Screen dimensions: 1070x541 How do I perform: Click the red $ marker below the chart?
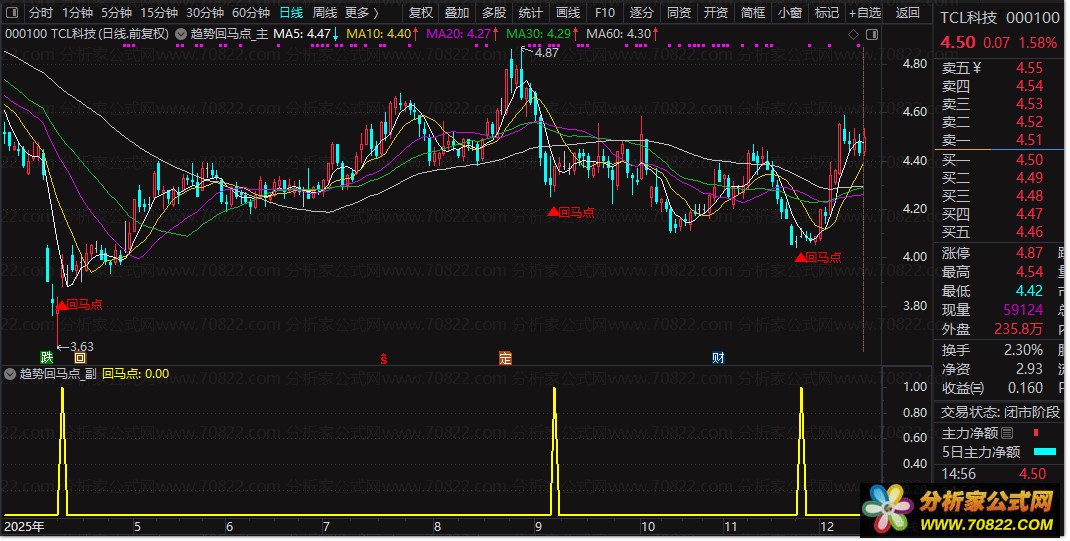coord(383,357)
